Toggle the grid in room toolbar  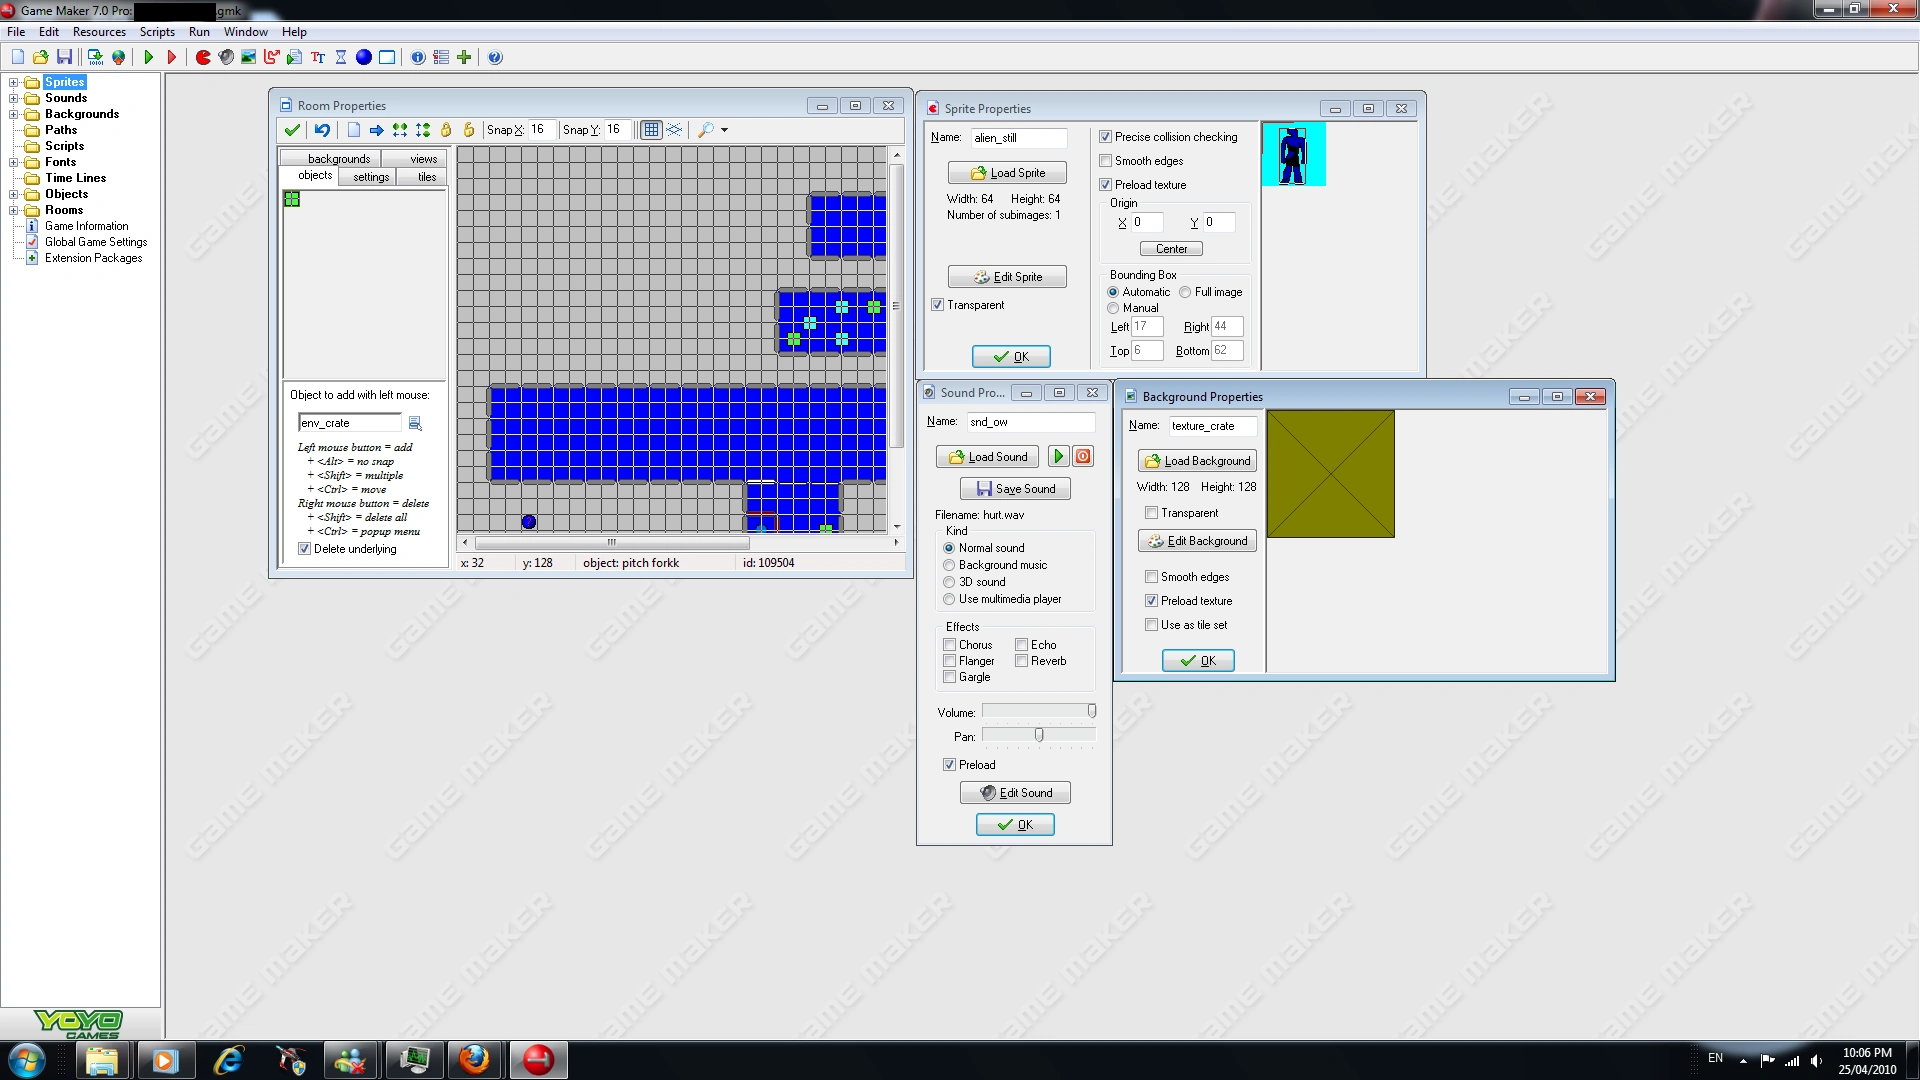click(x=651, y=130)
